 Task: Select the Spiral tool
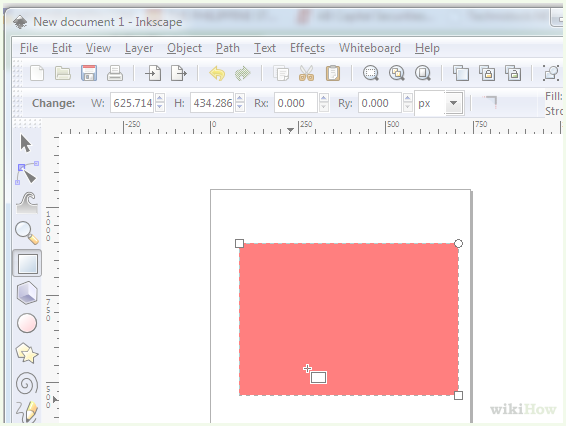(x=27, y=383)
